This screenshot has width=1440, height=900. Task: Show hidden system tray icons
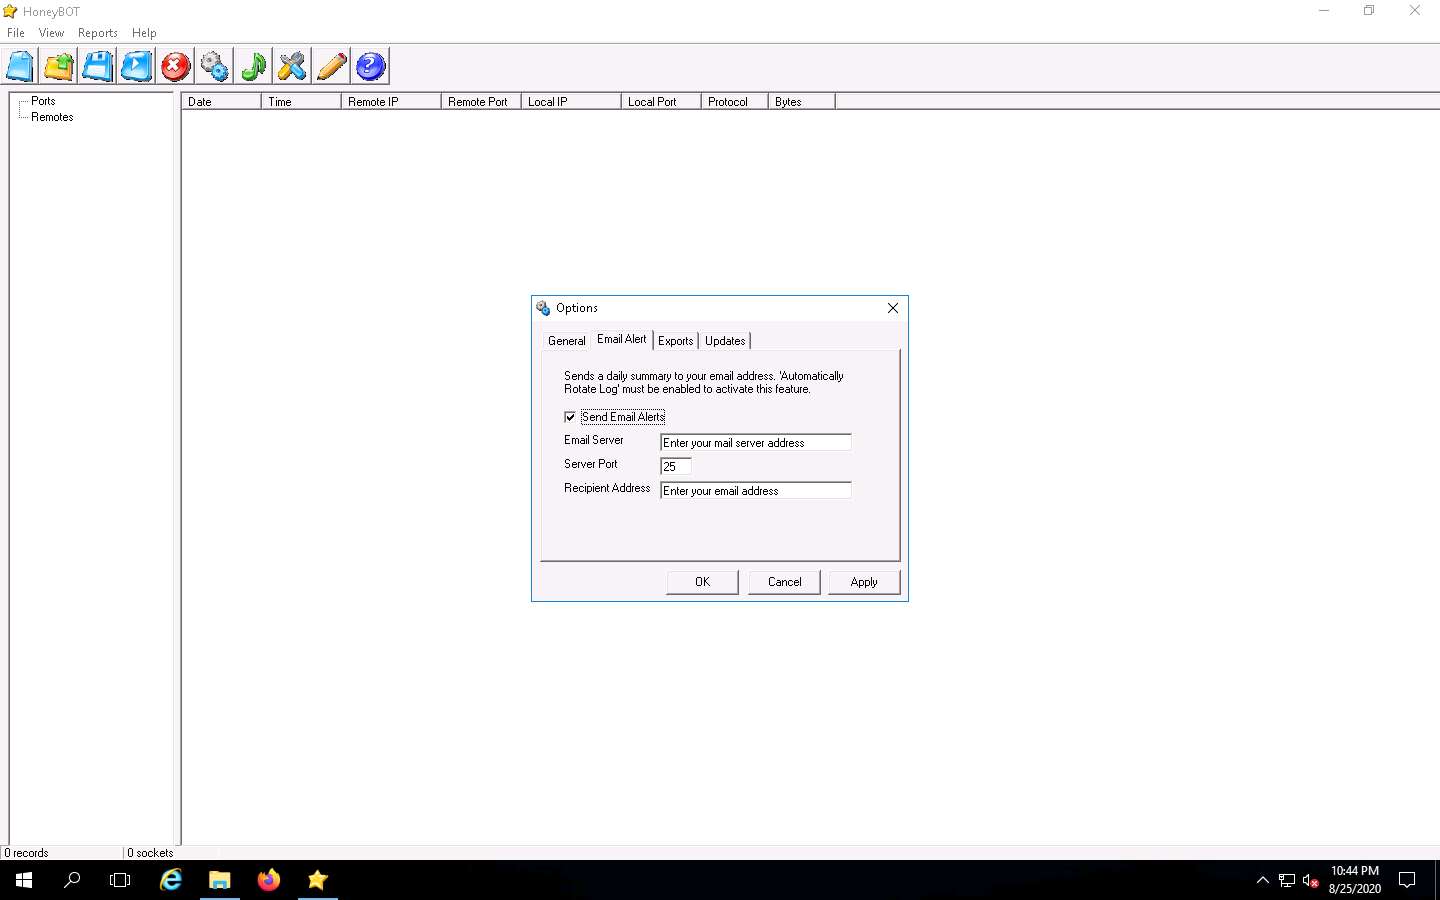(x=1262, y=880)
